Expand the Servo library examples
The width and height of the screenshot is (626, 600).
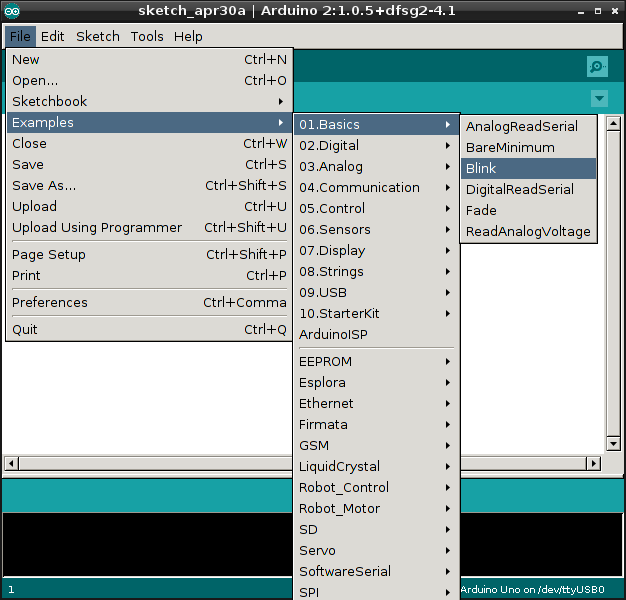pos(376,550)
